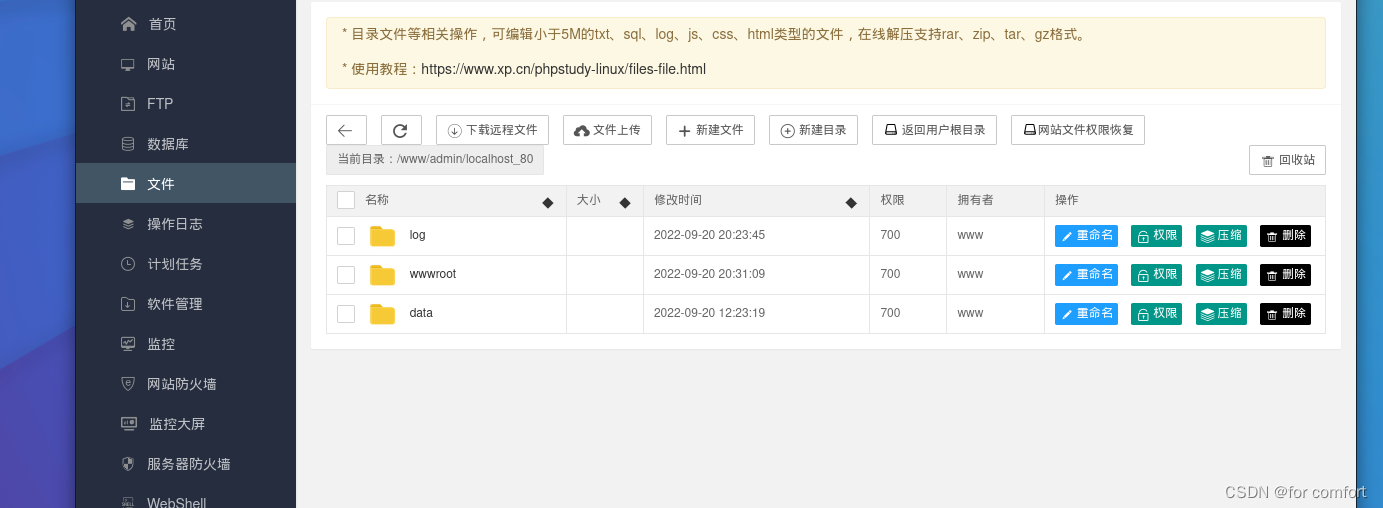Click the shield icon beside 网站防火墙
The height and width of the screenshot is (508, 1383).
128,384
